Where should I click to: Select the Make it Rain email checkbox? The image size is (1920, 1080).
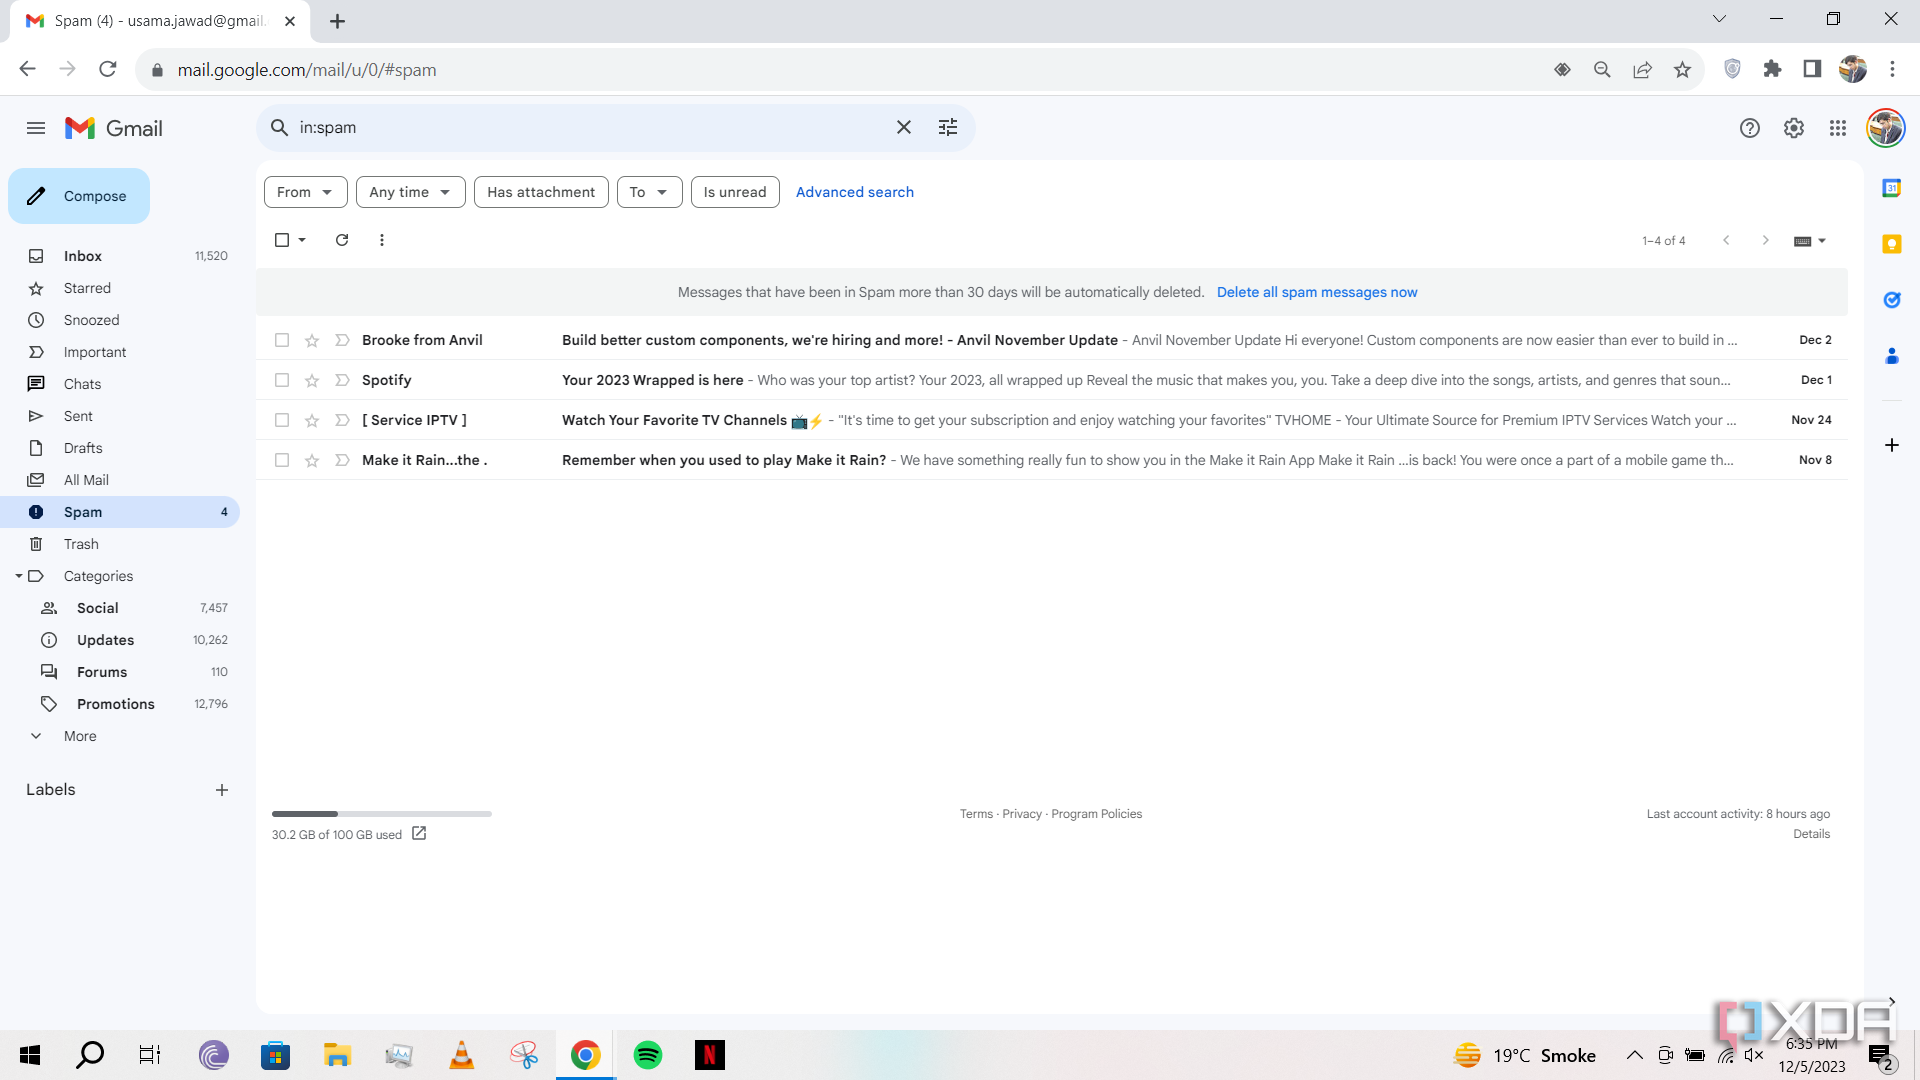282,460
